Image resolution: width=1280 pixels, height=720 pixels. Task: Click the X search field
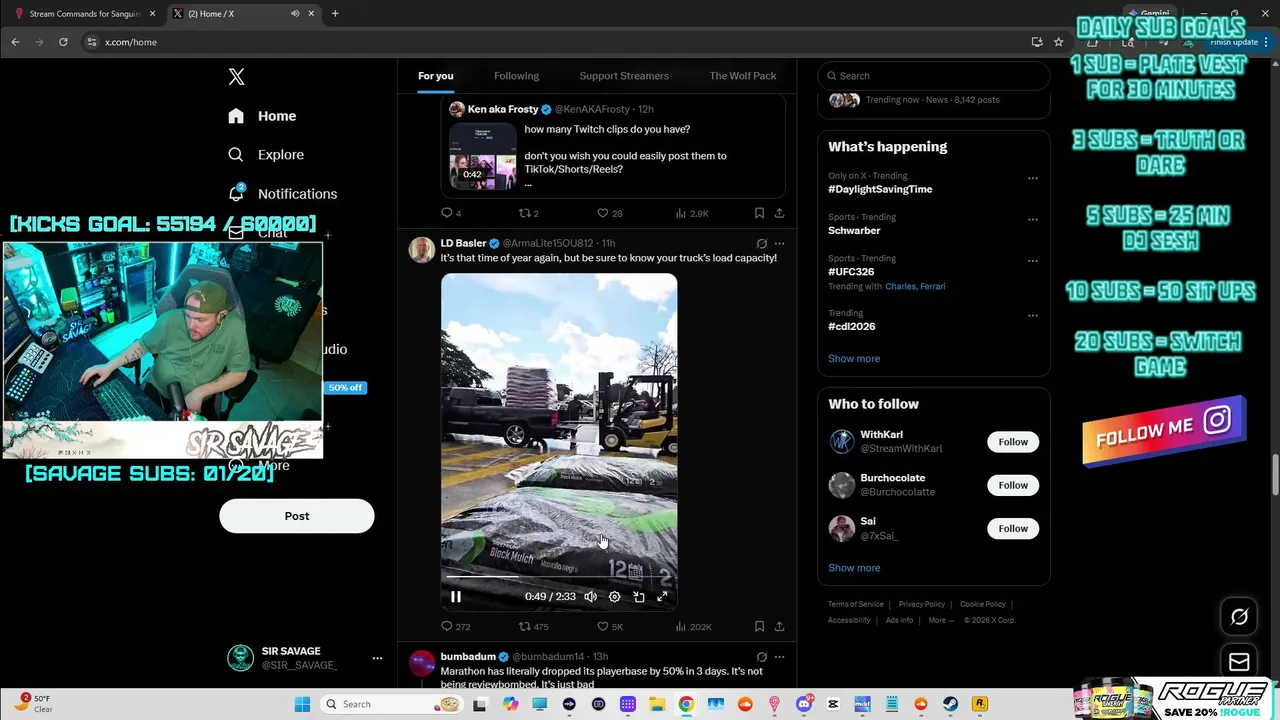(933, 76)
